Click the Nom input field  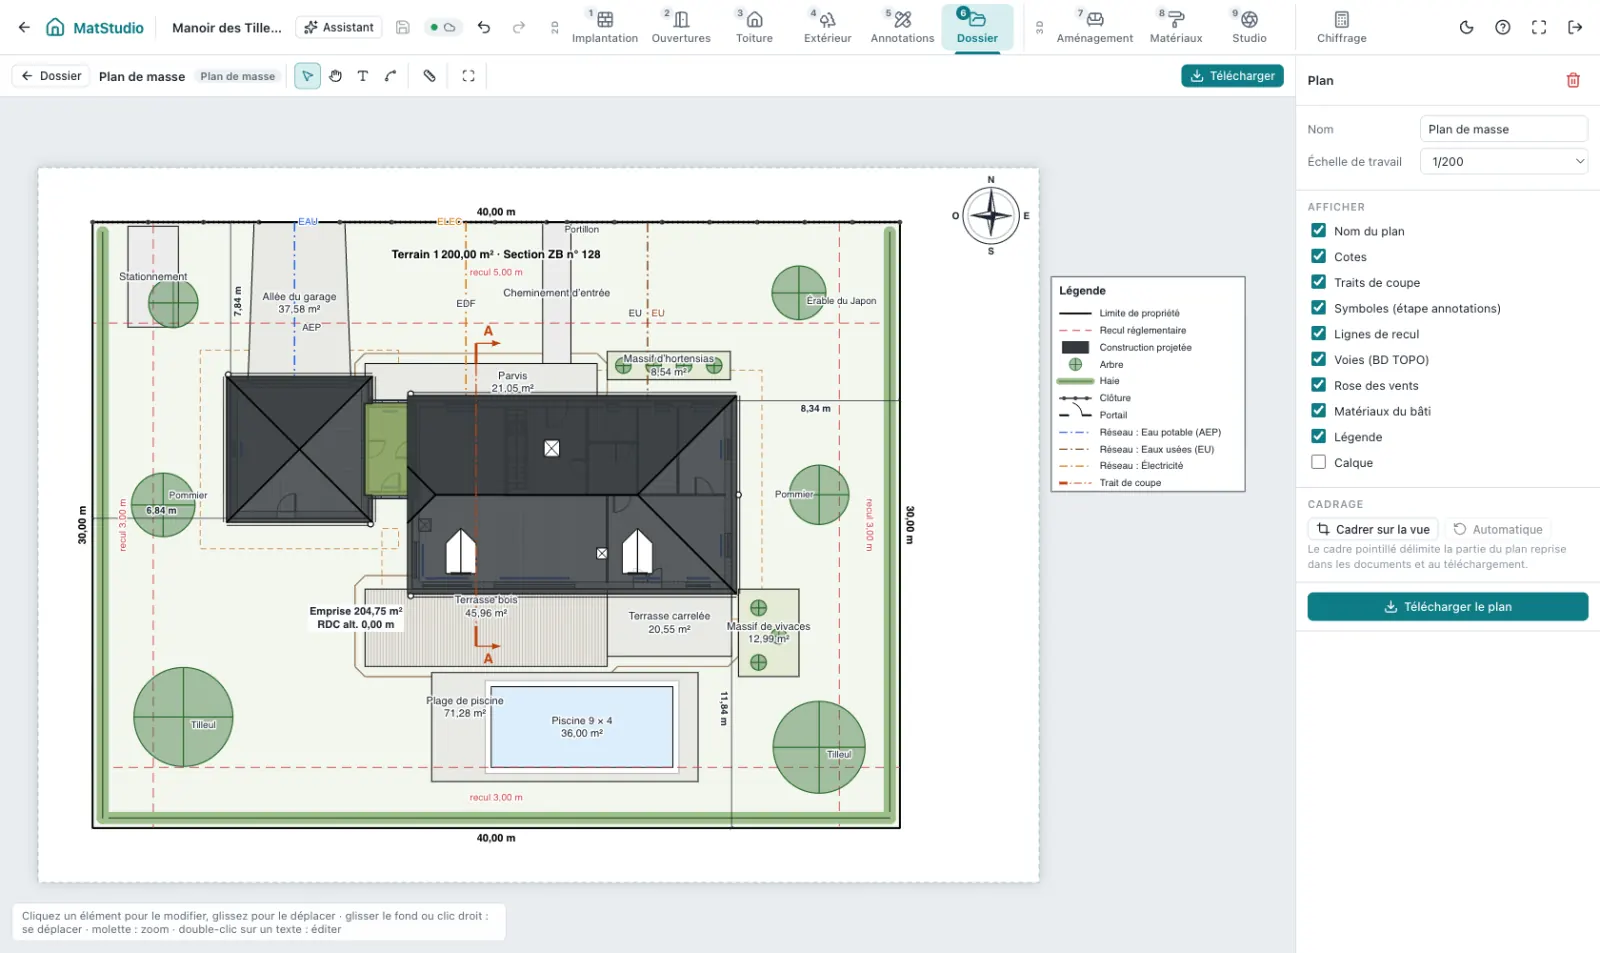(x=1503, y=129)
